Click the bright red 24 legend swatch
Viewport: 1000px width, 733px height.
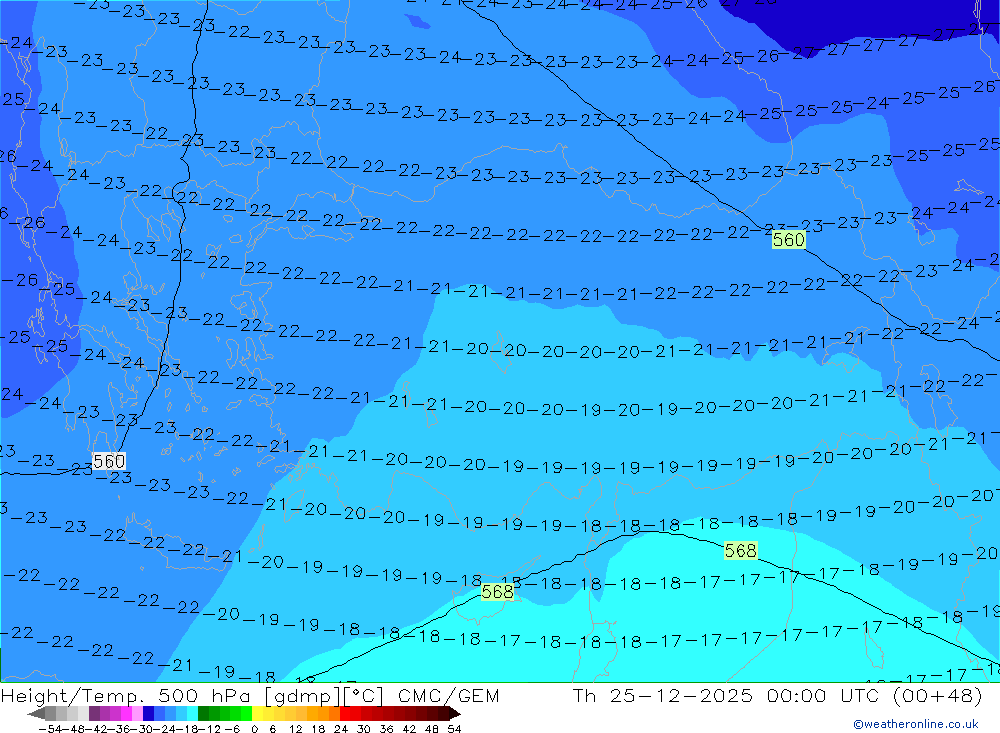coord(345,714)
